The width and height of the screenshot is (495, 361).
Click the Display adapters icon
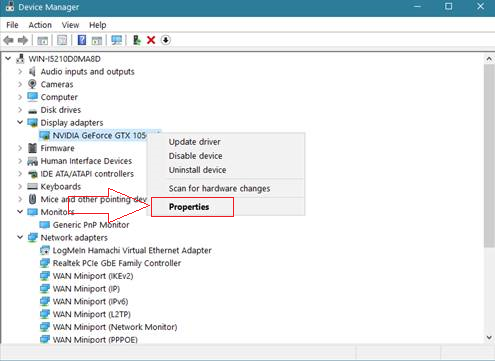32,123
